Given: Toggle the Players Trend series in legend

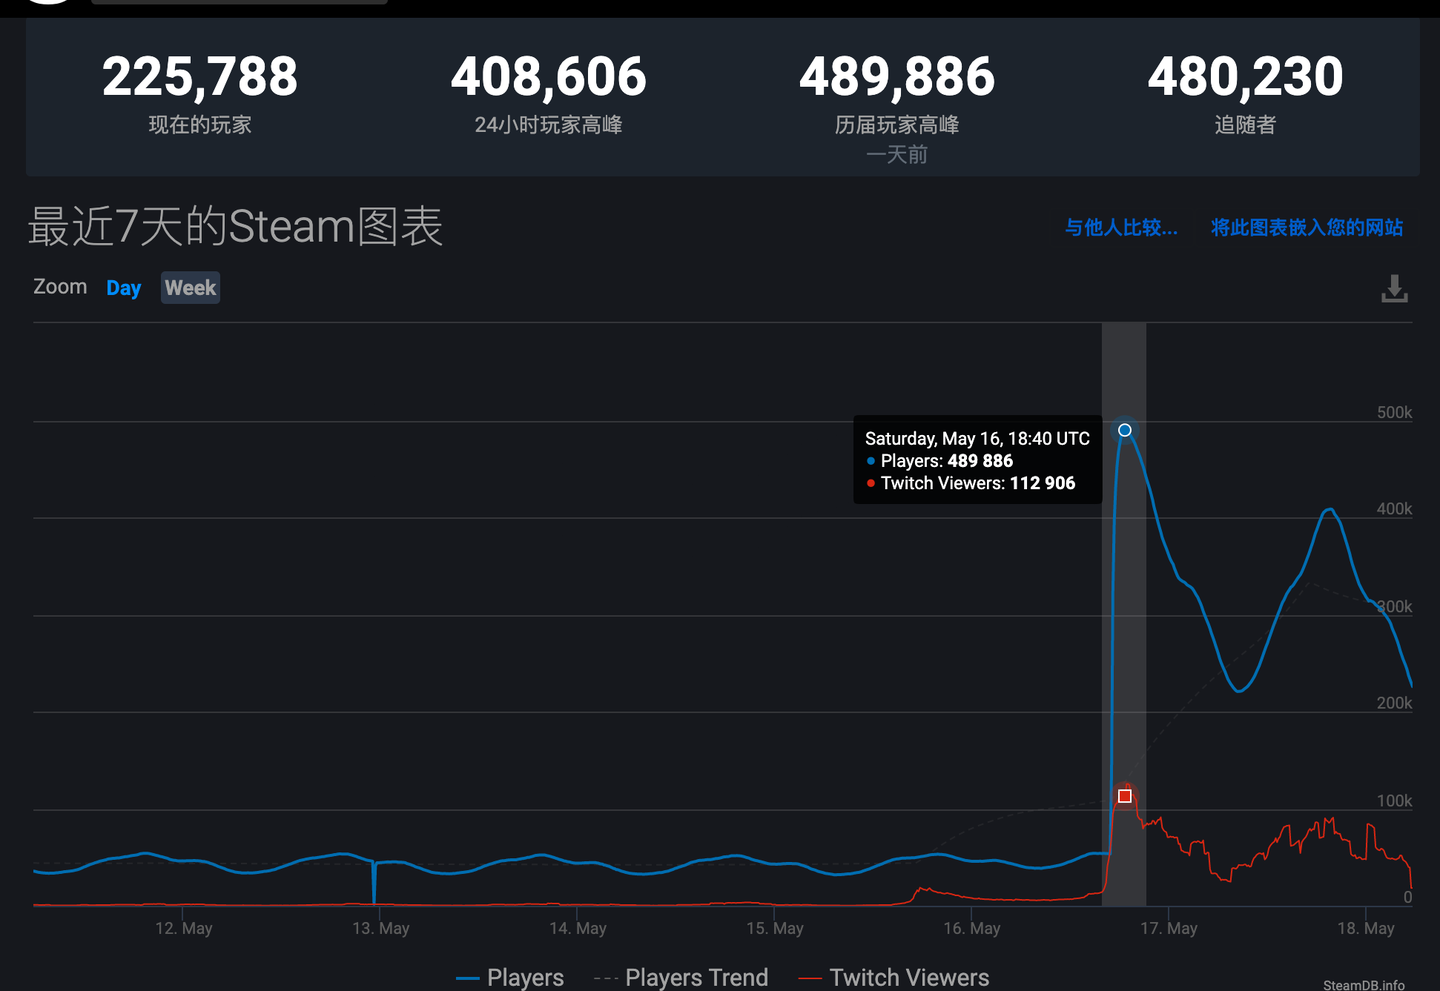Looking at the screenshot, I should pos(681,977).
